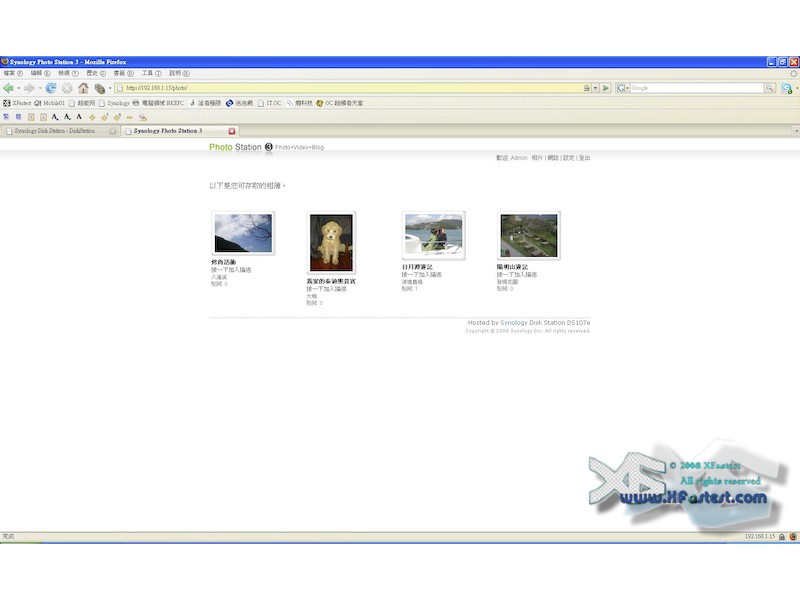The image size is (800, 600).
Task: Open the green park album thumbnail
Action: pos(529,235)
